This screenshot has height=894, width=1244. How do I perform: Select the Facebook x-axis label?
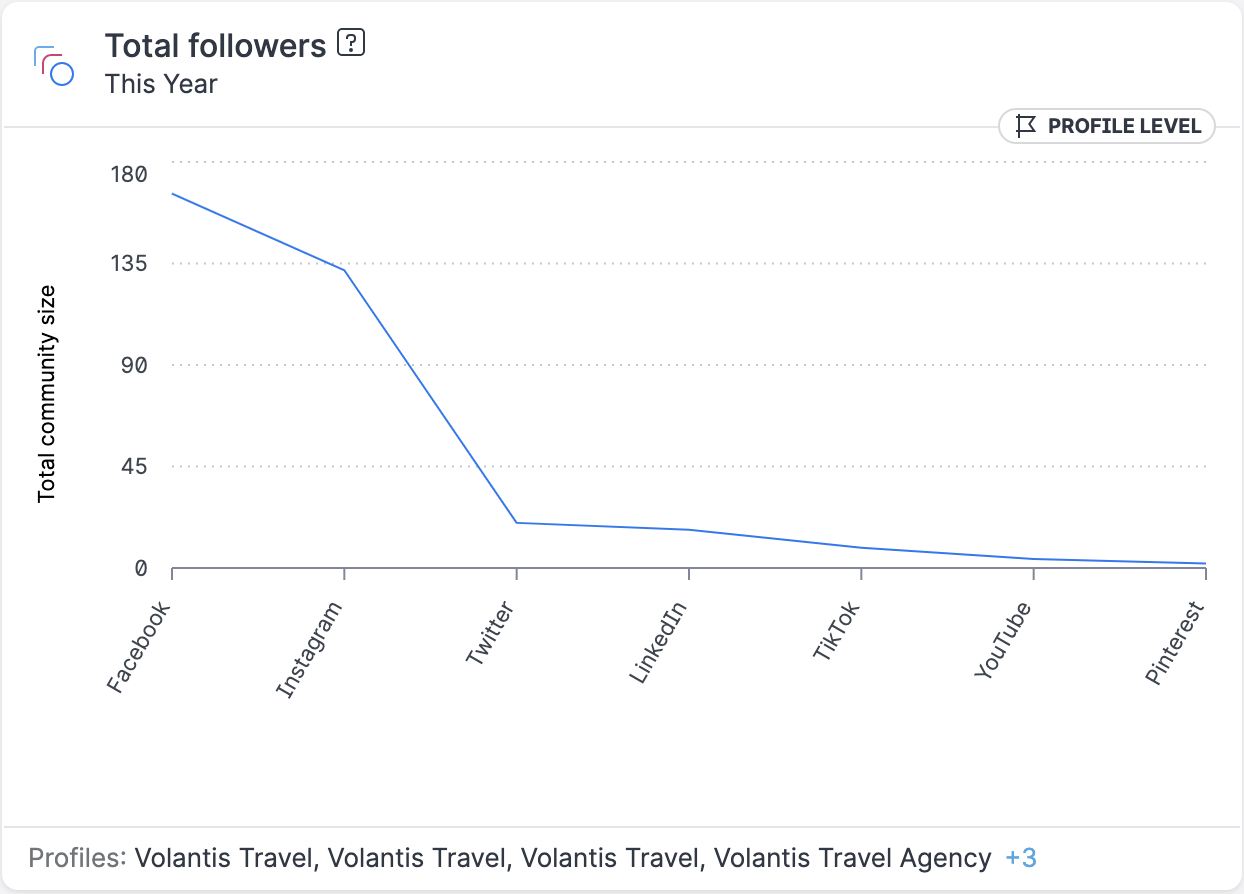click(x=138, y=647)
